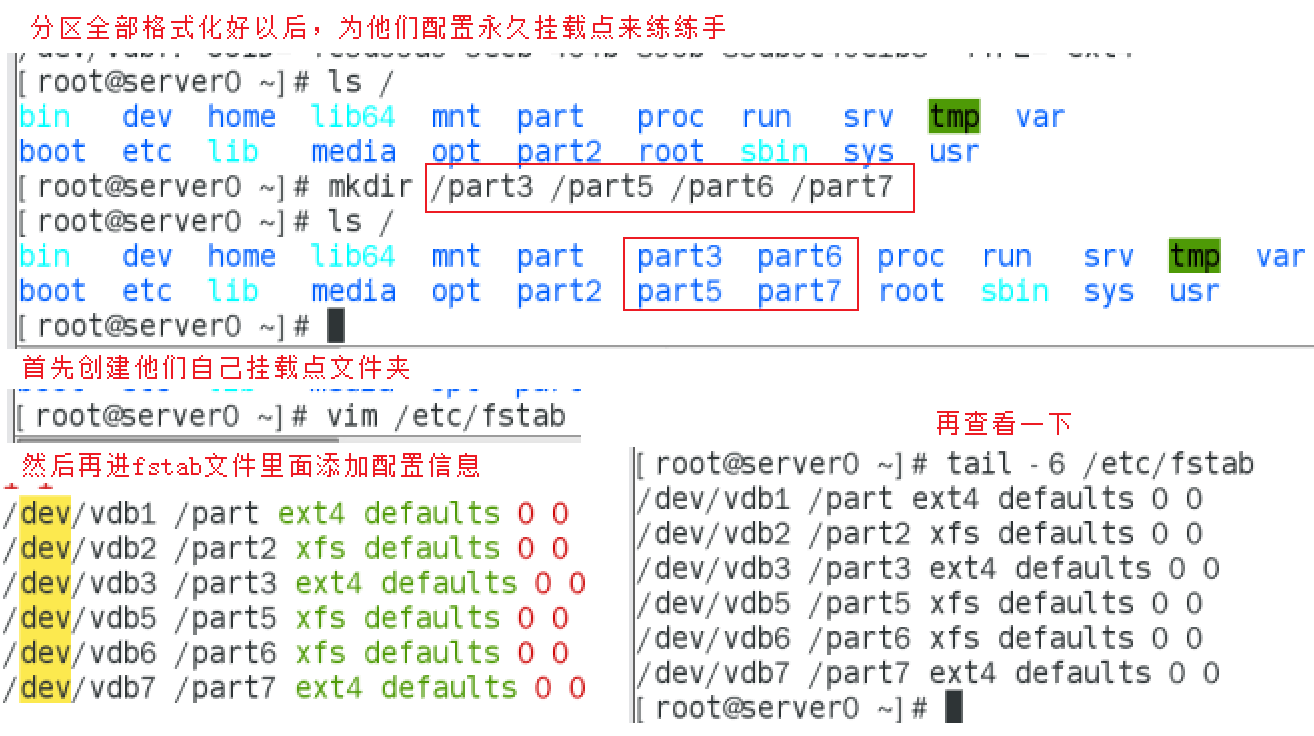Click green xfs on the vim /dev/vdb2 line
The image size is (1314, 736).
320,549
